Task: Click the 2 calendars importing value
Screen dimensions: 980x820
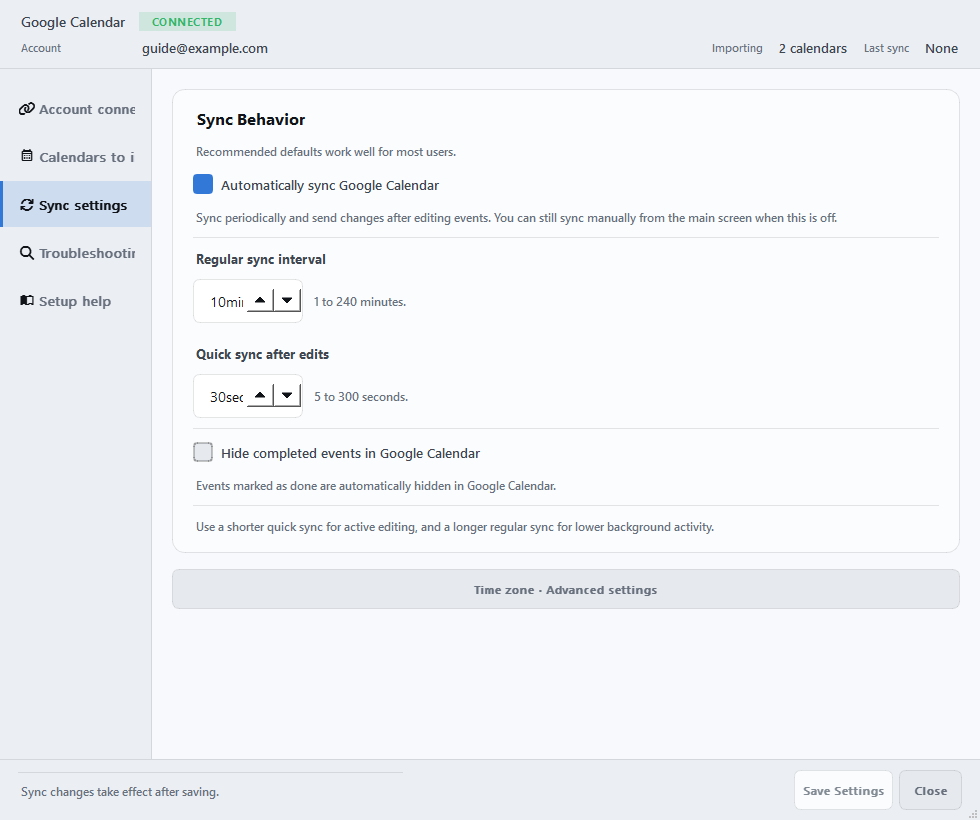Action: tap(812, 49)
